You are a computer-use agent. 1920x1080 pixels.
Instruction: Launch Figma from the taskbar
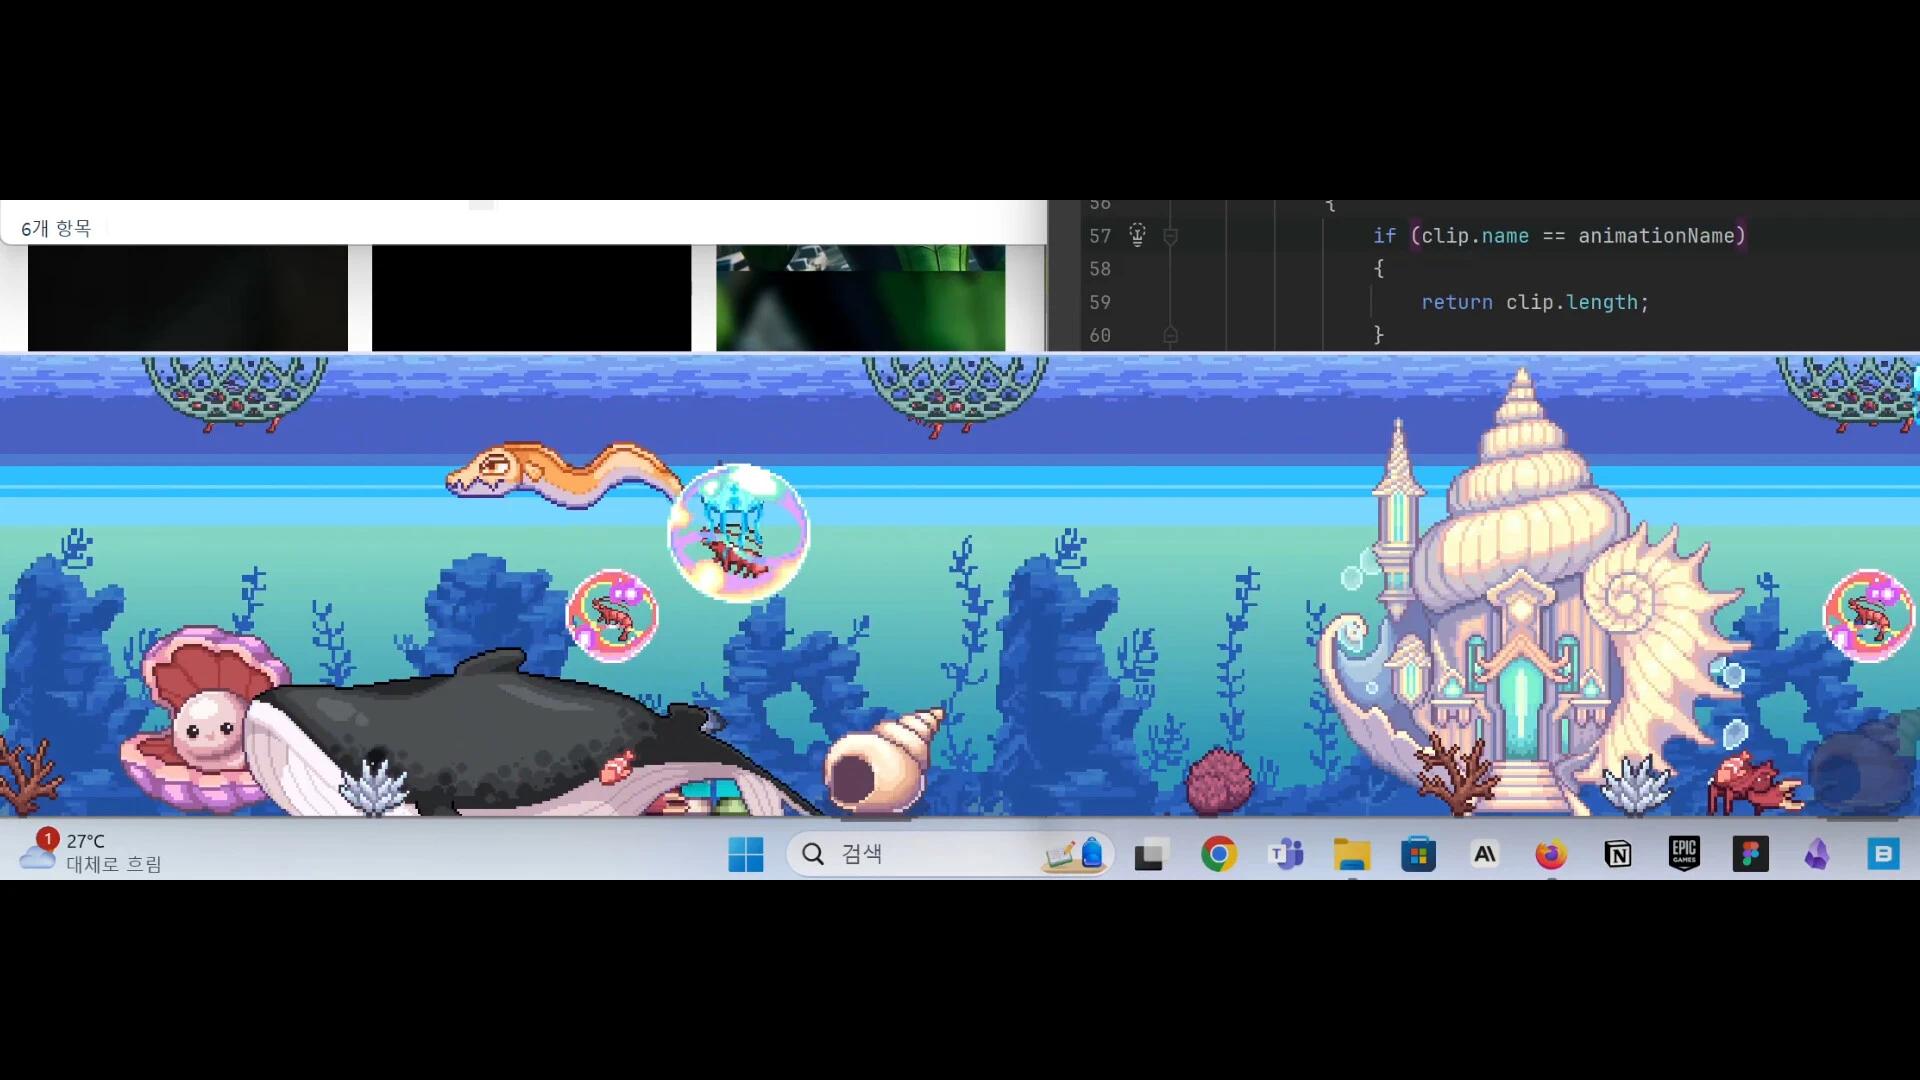pos(1751,854)
